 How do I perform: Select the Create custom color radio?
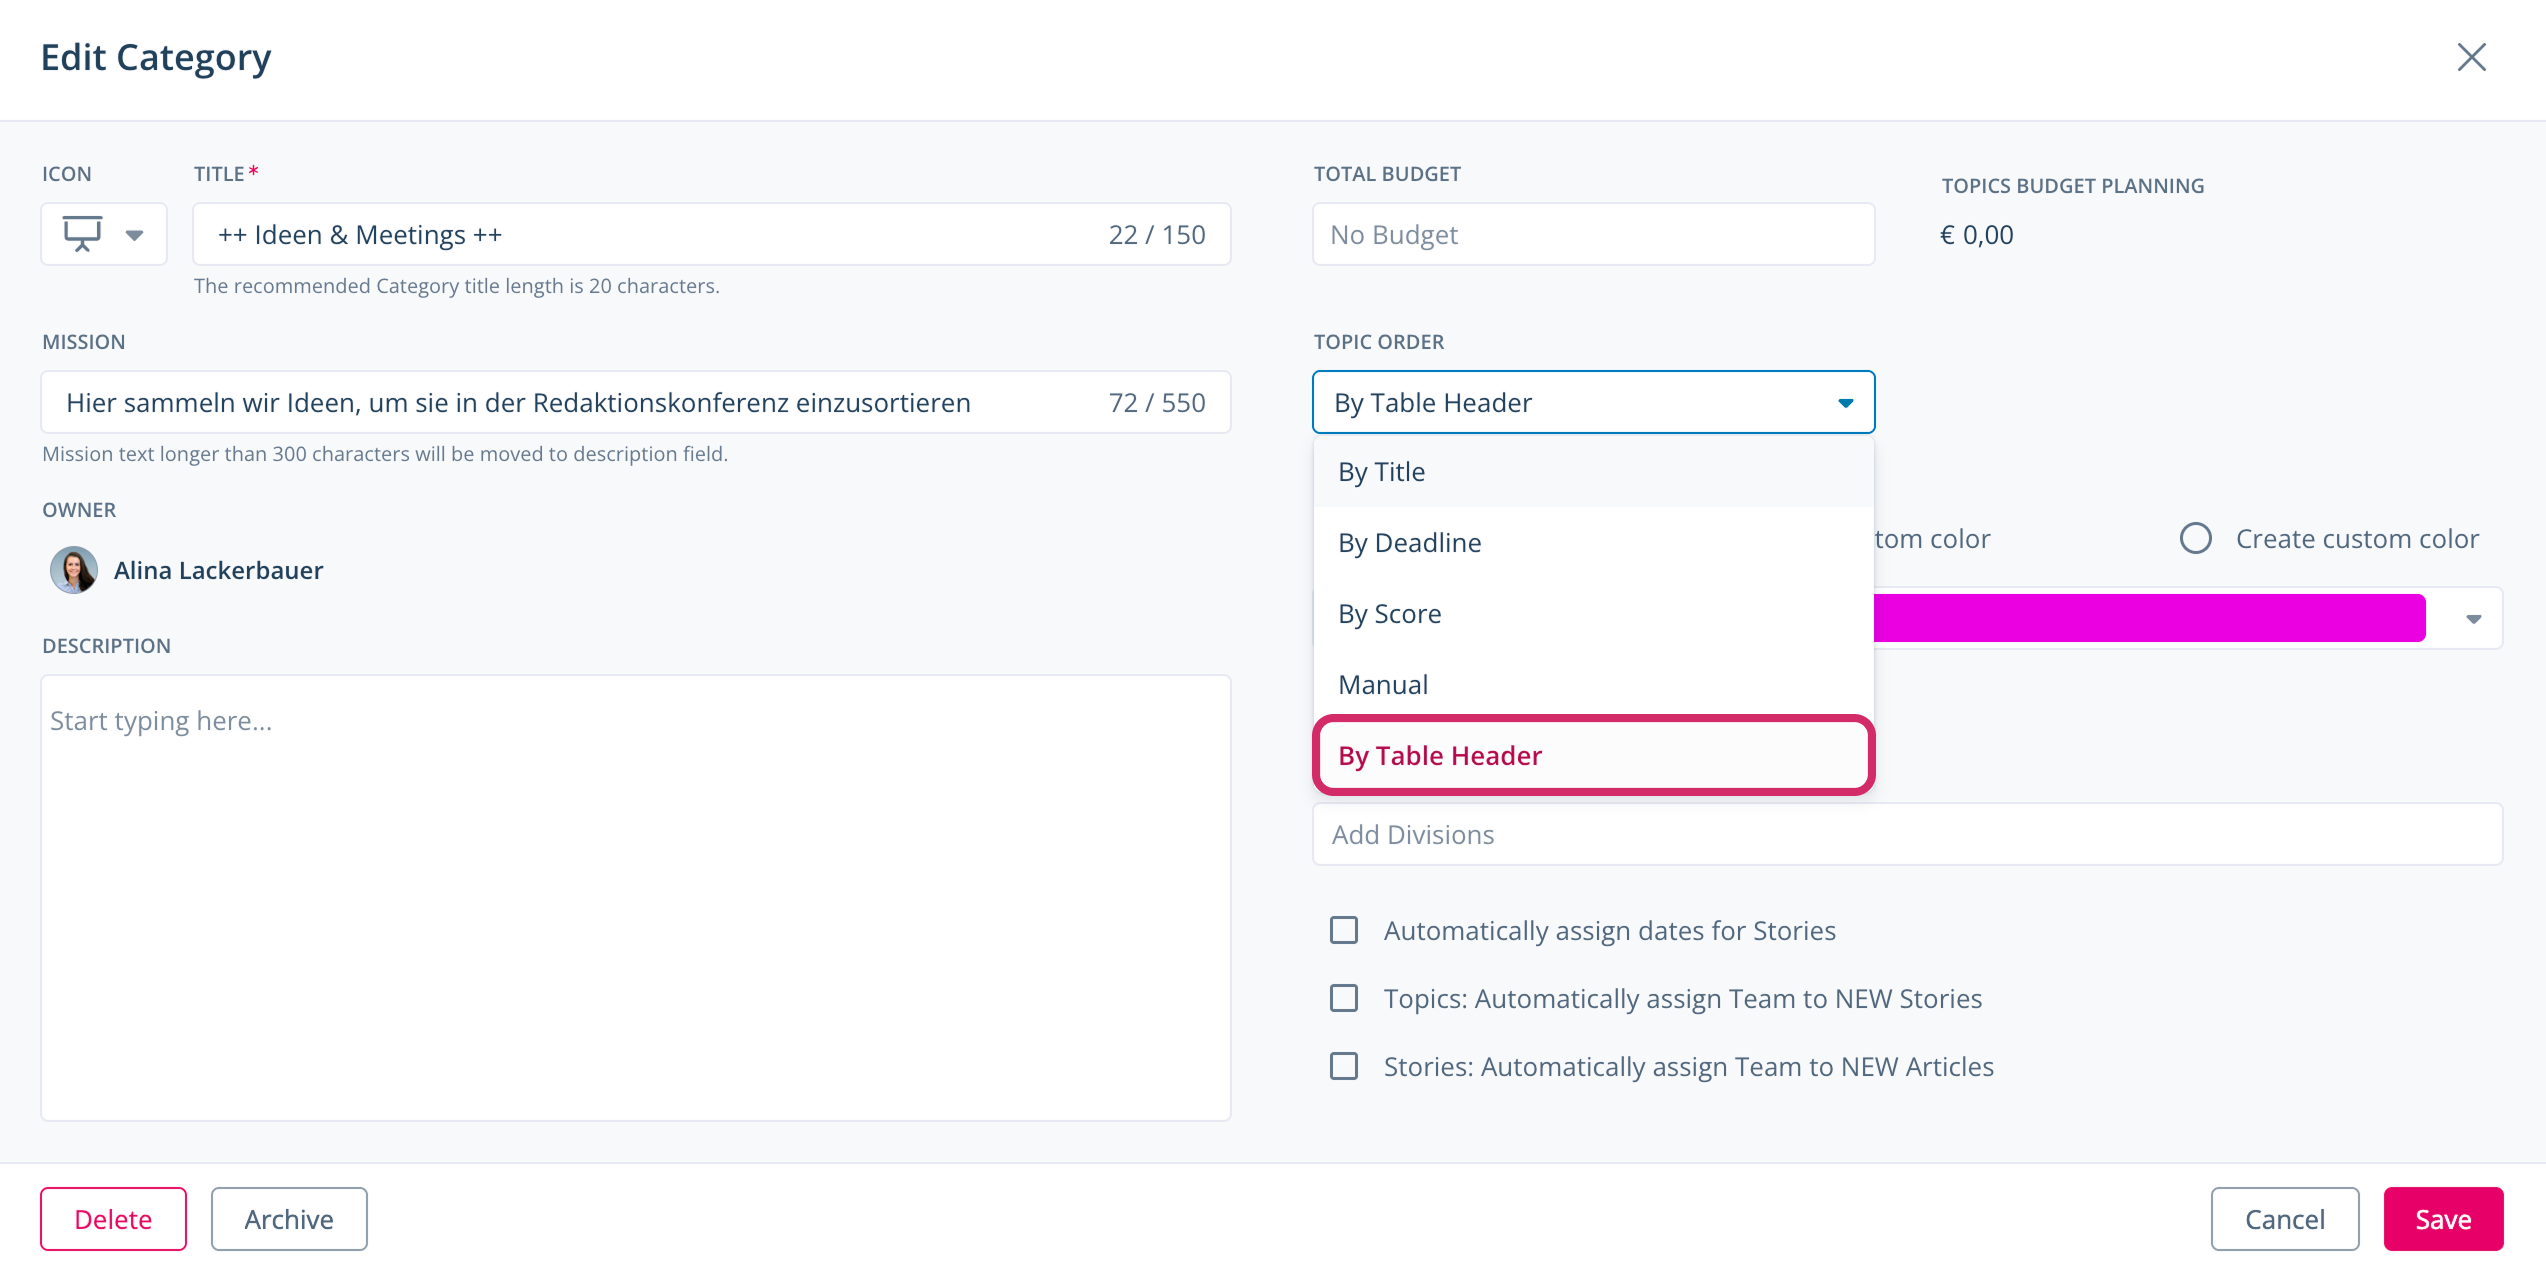pyautogui.click(x=2195, y=538)
